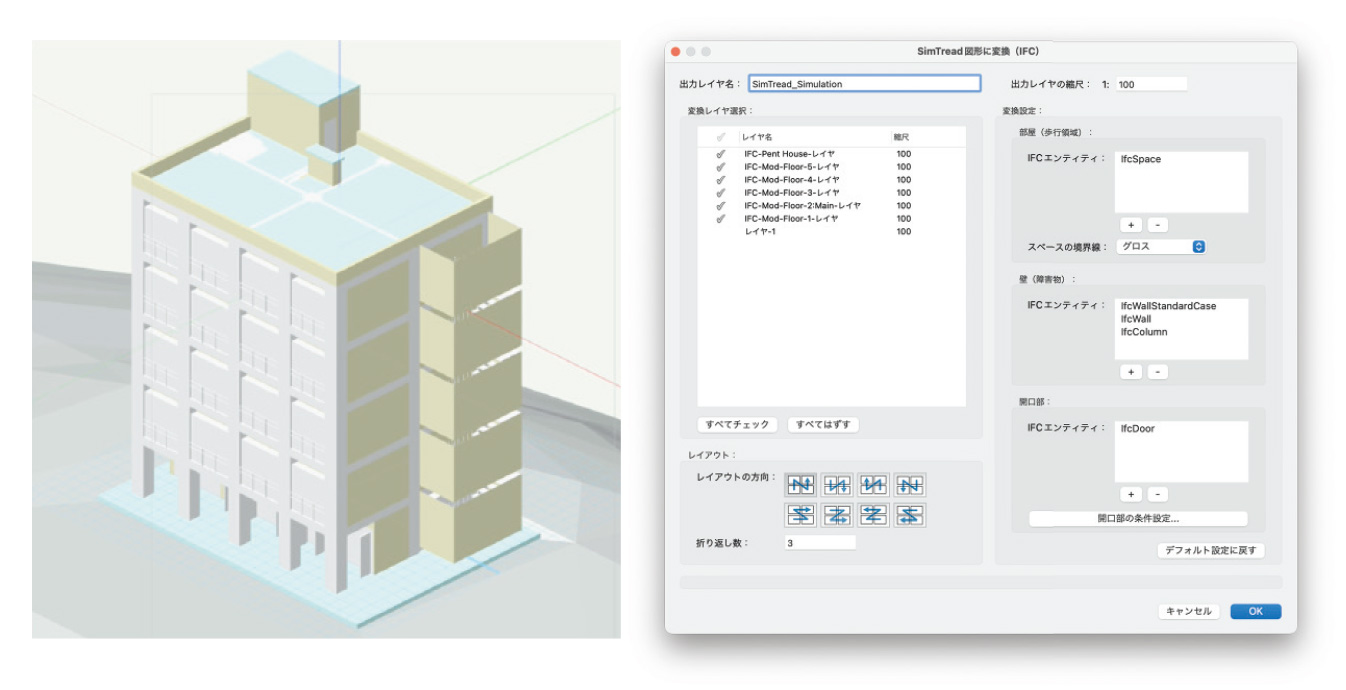Choose the second layout direction icon in top row
The image size is (1346, 690).
pyautogui.click(x=837, y=485)
